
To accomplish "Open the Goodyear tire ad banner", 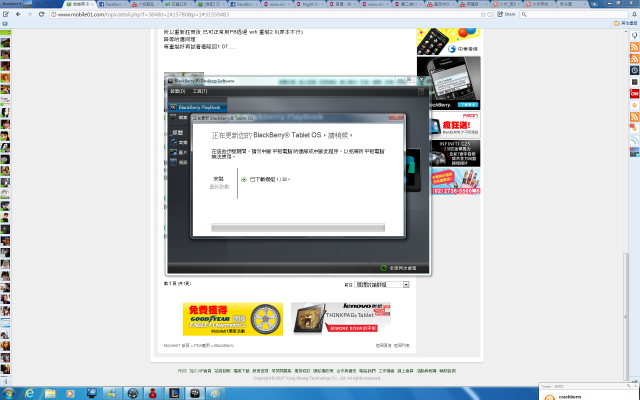I will 233,319.
